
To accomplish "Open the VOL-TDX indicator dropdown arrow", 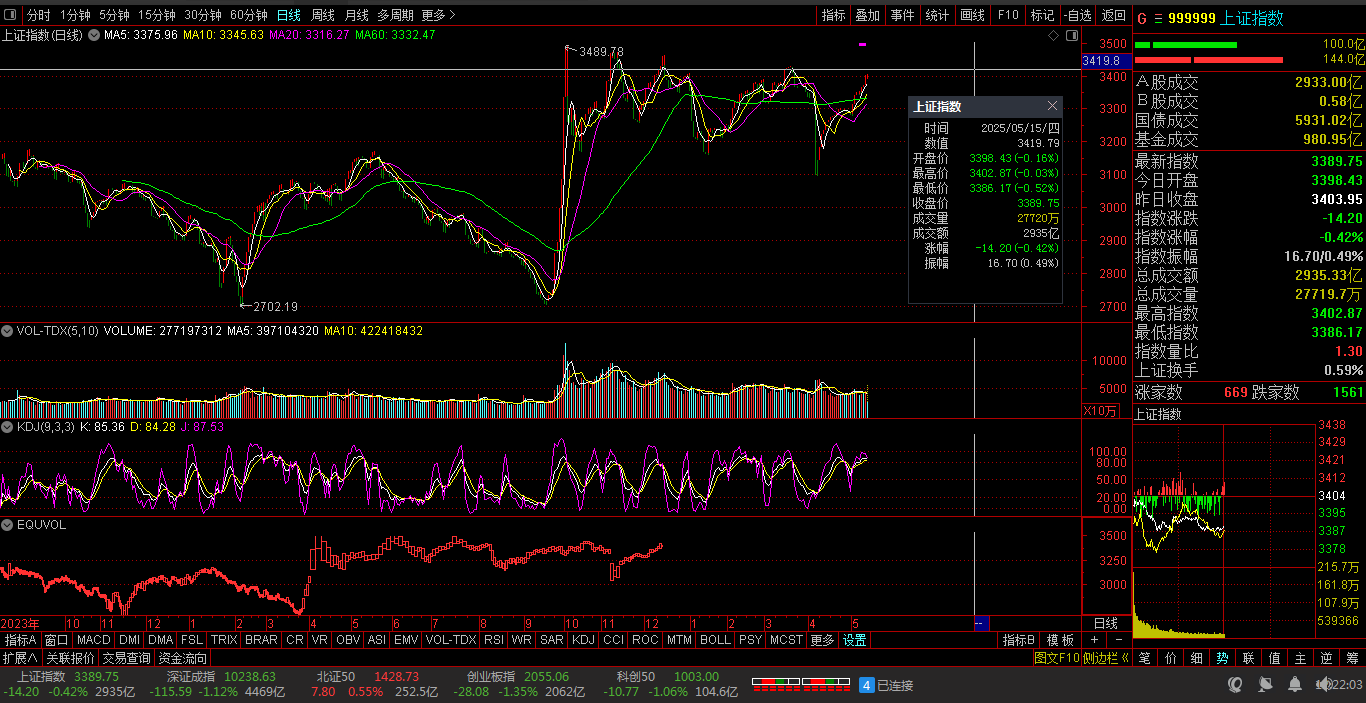I will point(7,330).
